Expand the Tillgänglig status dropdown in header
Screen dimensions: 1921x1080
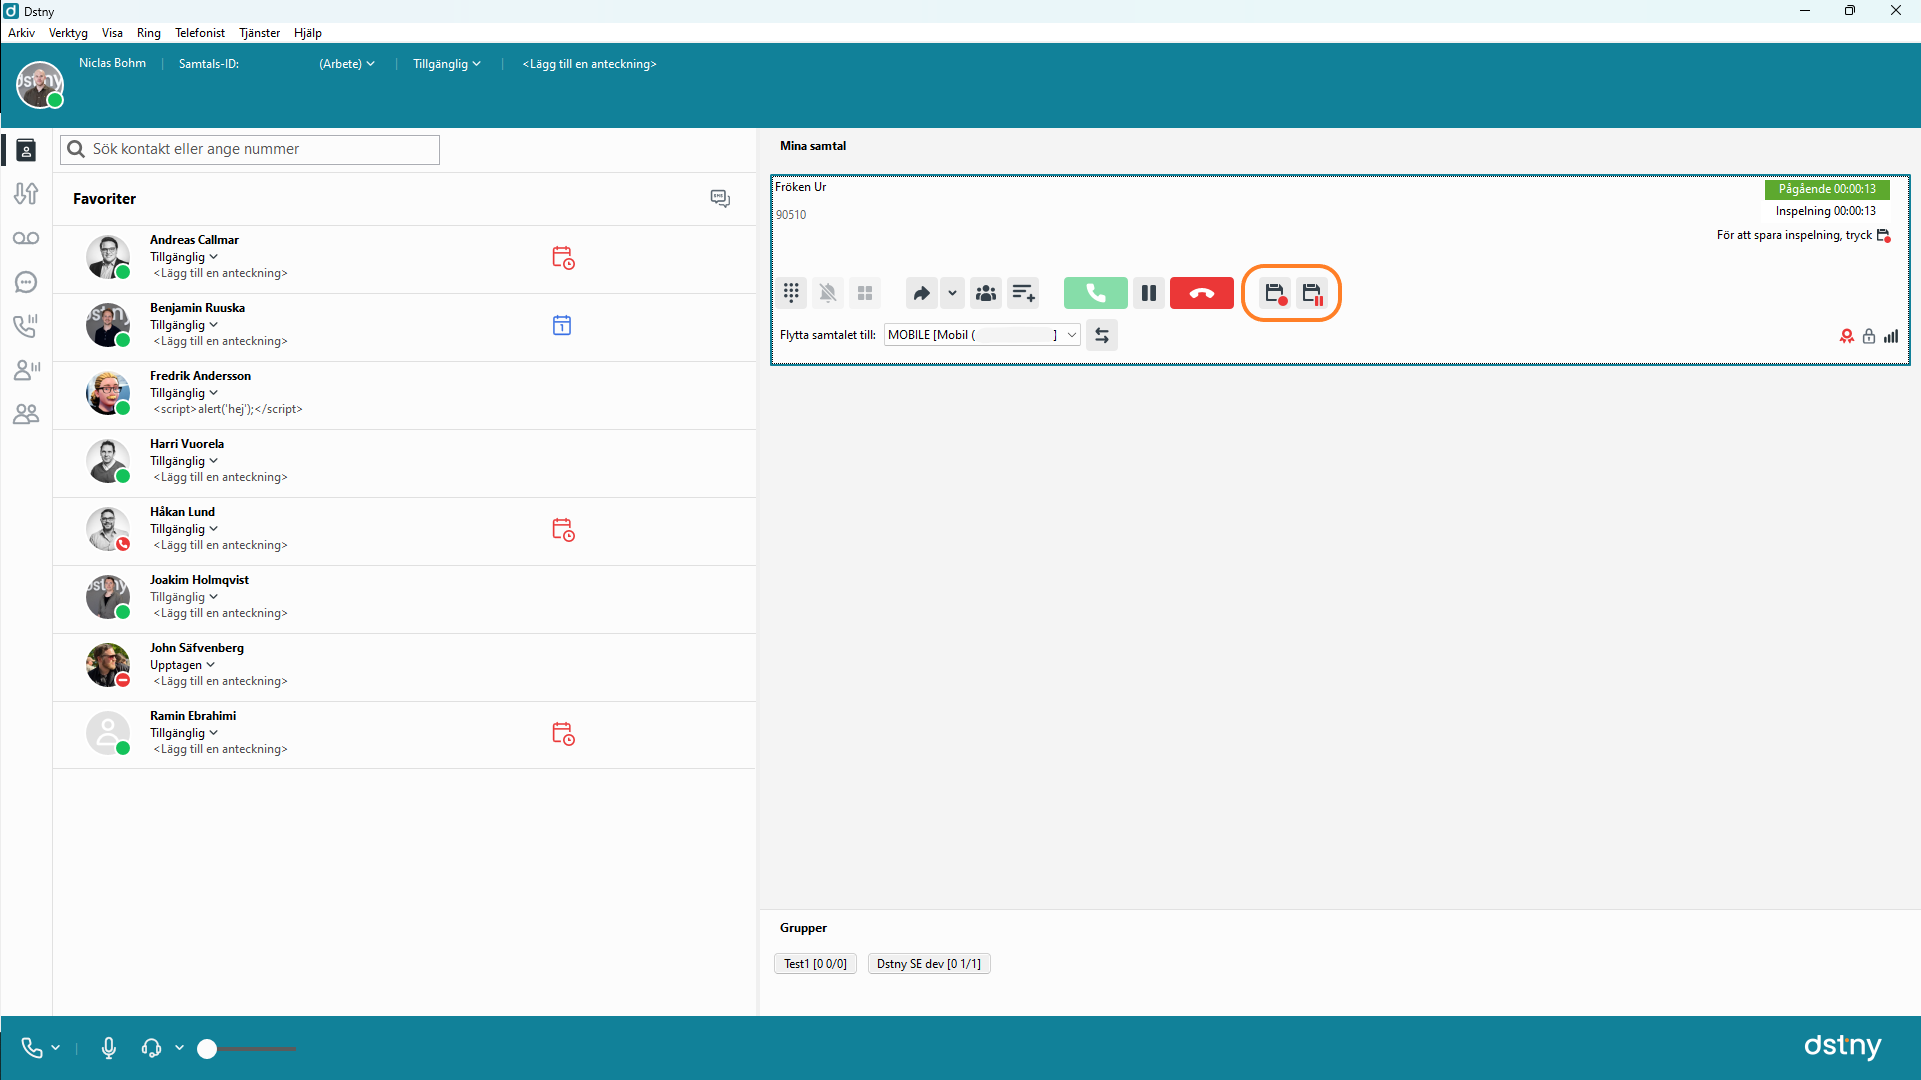[x=447, y=64]
